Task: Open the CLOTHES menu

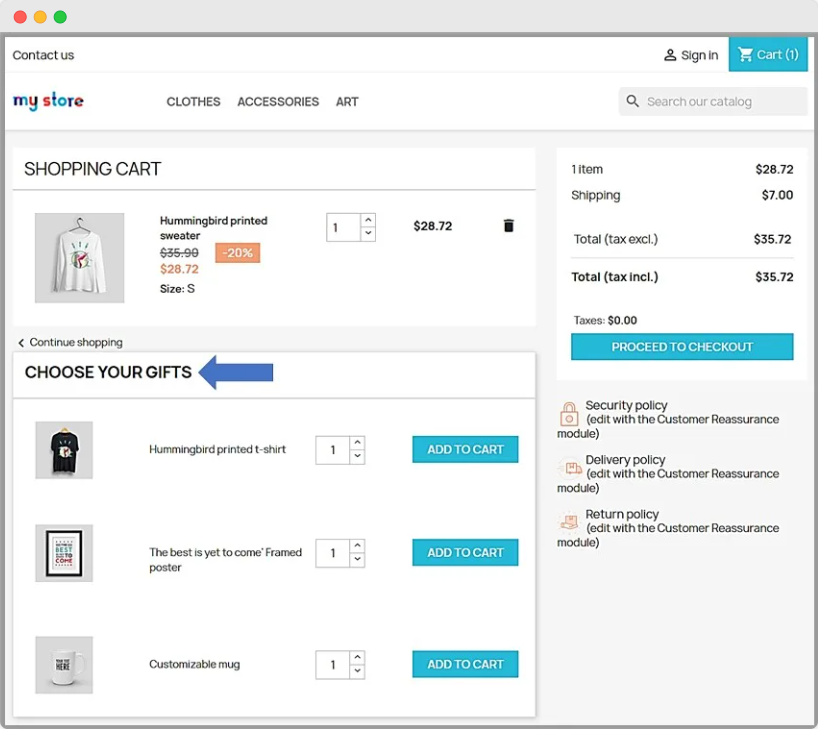Action: point(193,102)
